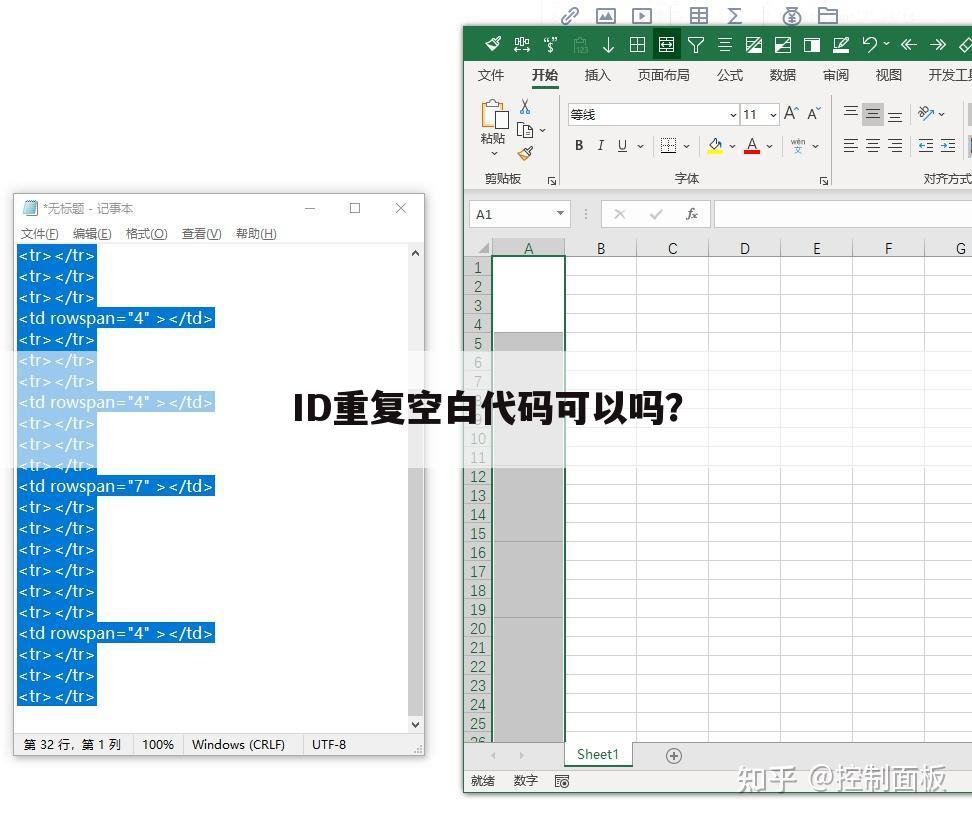Image resolution: width=972 pixels, height=819 pixels.
Task: Toggle Bold formatting
Action: [x=578, y=146]
